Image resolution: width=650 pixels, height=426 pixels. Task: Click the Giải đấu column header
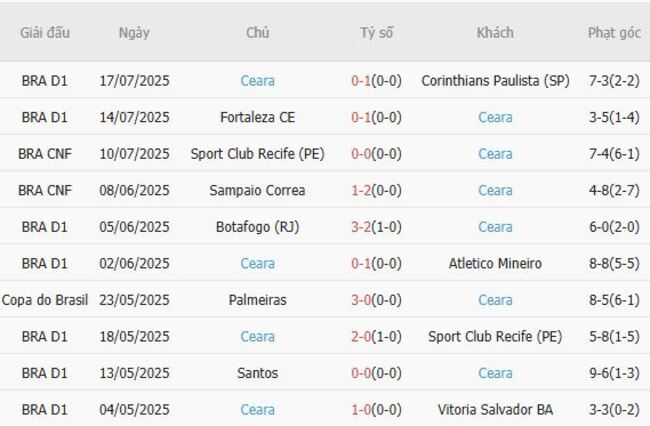click(x=45, y=33)
